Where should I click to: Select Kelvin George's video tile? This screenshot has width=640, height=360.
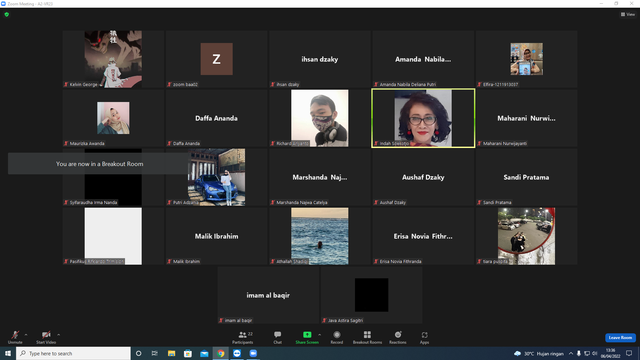coord(113,59)
